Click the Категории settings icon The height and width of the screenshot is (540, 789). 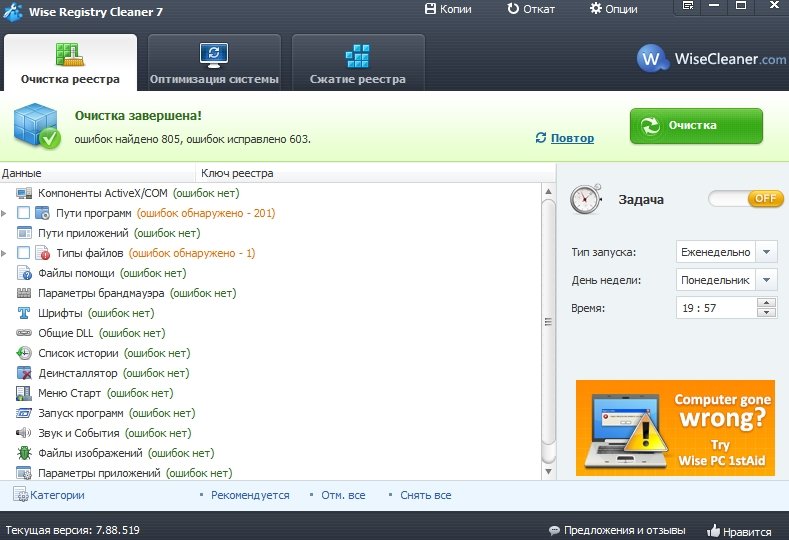point(20,495)
